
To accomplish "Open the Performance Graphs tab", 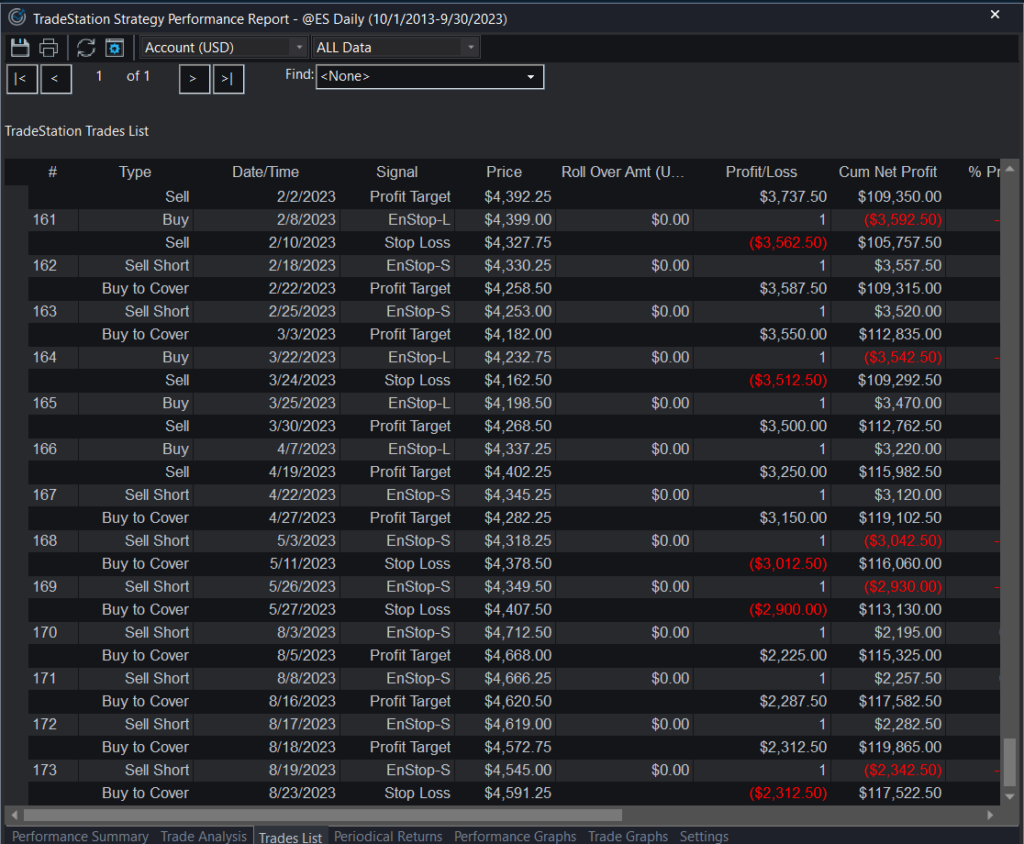I will pos(515,836).
